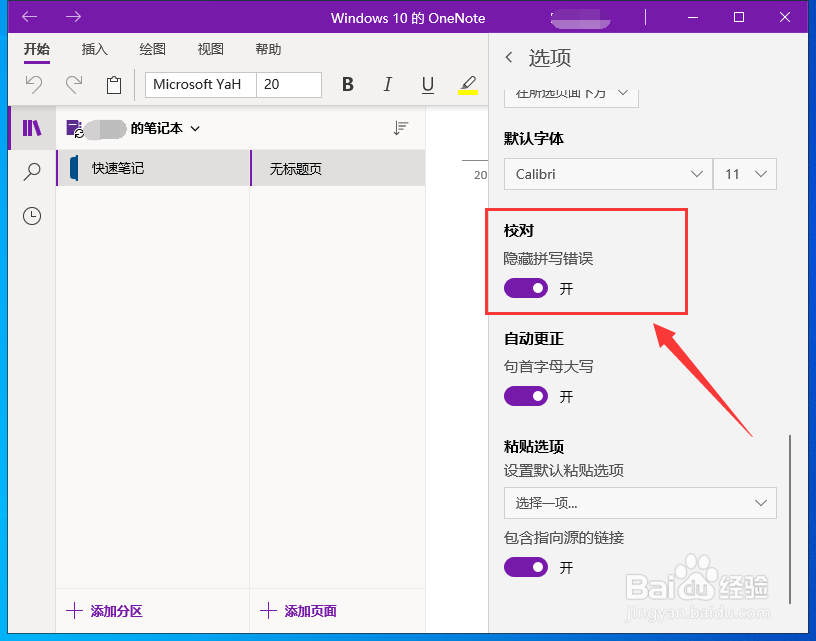Click the notebook sync icon

pyautogui.click(x=74, y=129)
